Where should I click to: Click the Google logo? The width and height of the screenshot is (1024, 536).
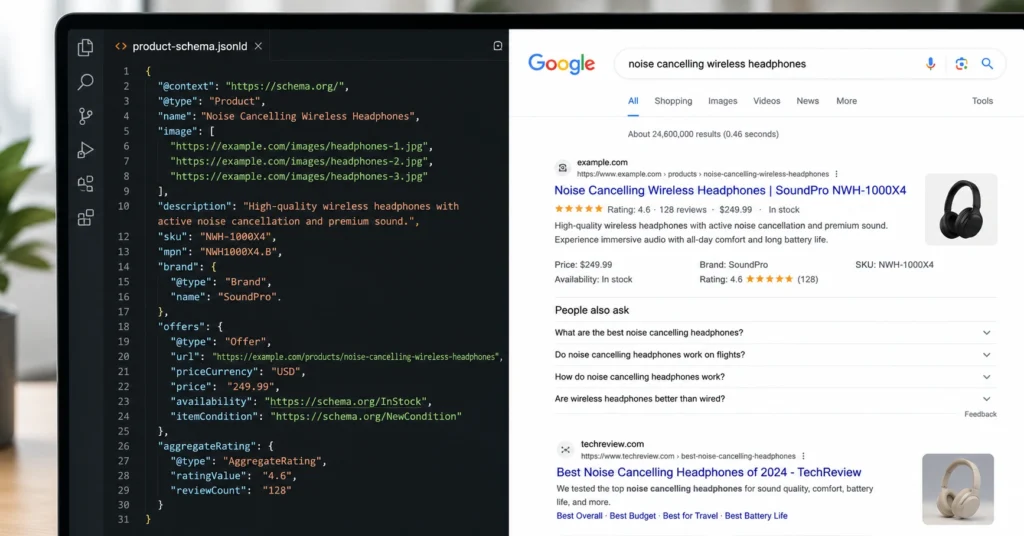click(x=562, y=63)
